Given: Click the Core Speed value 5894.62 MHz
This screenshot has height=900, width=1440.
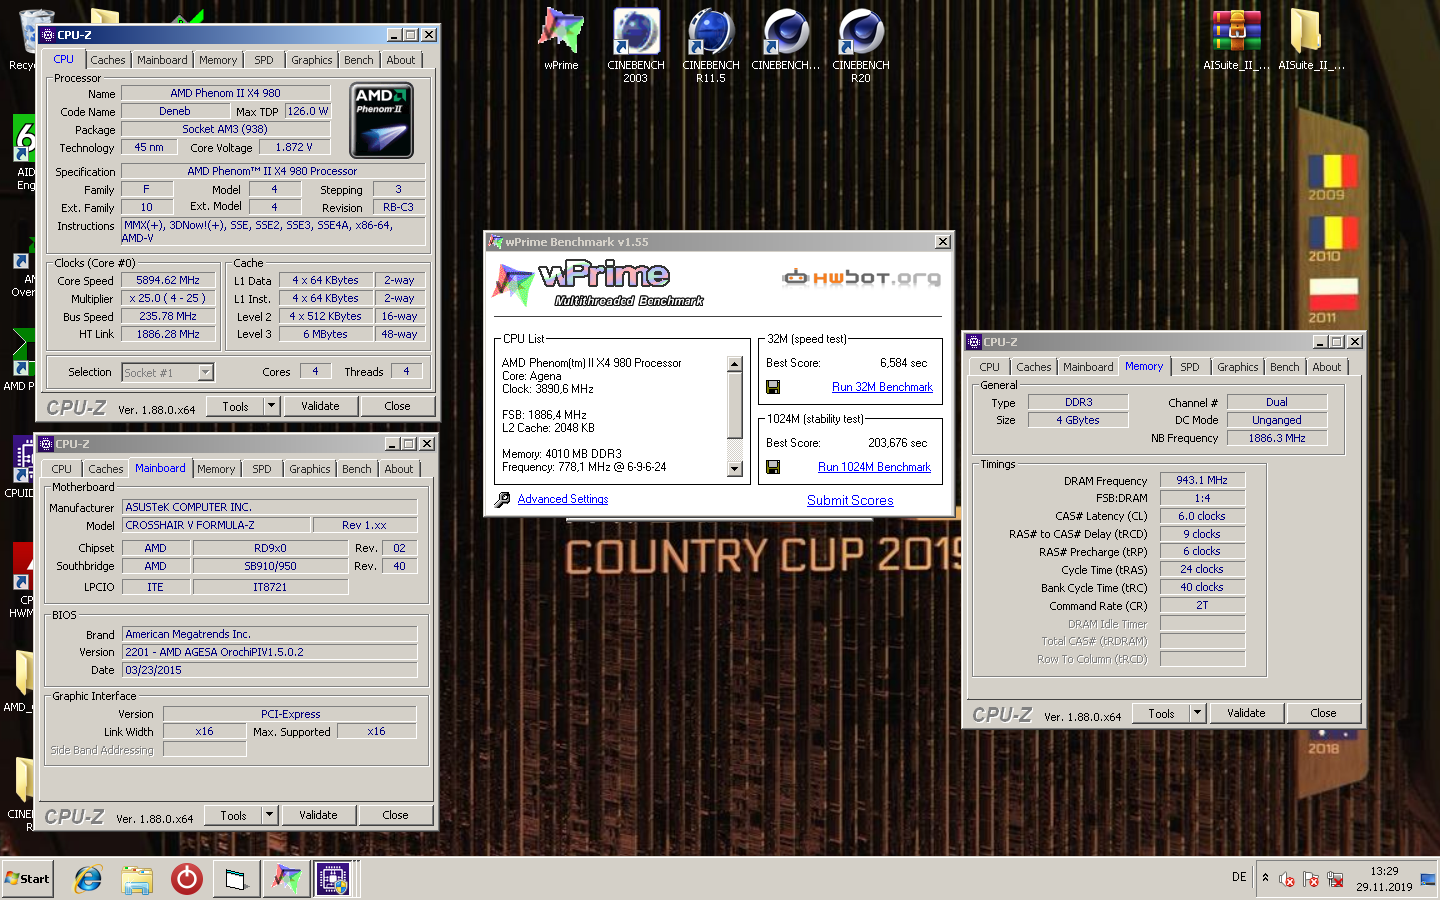Looking at the screenshot, I should point(168,280).
